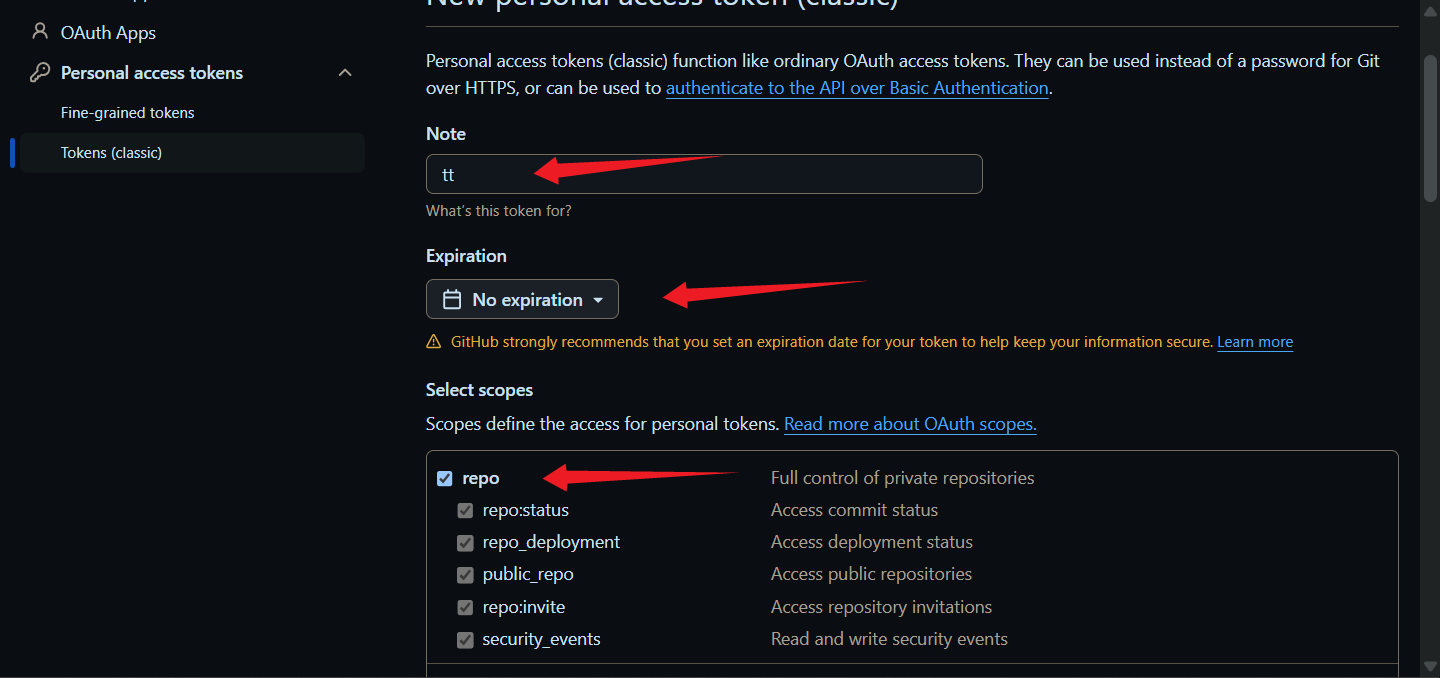The width and height of the screenshot is (1440, 678).
Task: Click the Personal access tokens key icon
Action: (x=40, y=73)
